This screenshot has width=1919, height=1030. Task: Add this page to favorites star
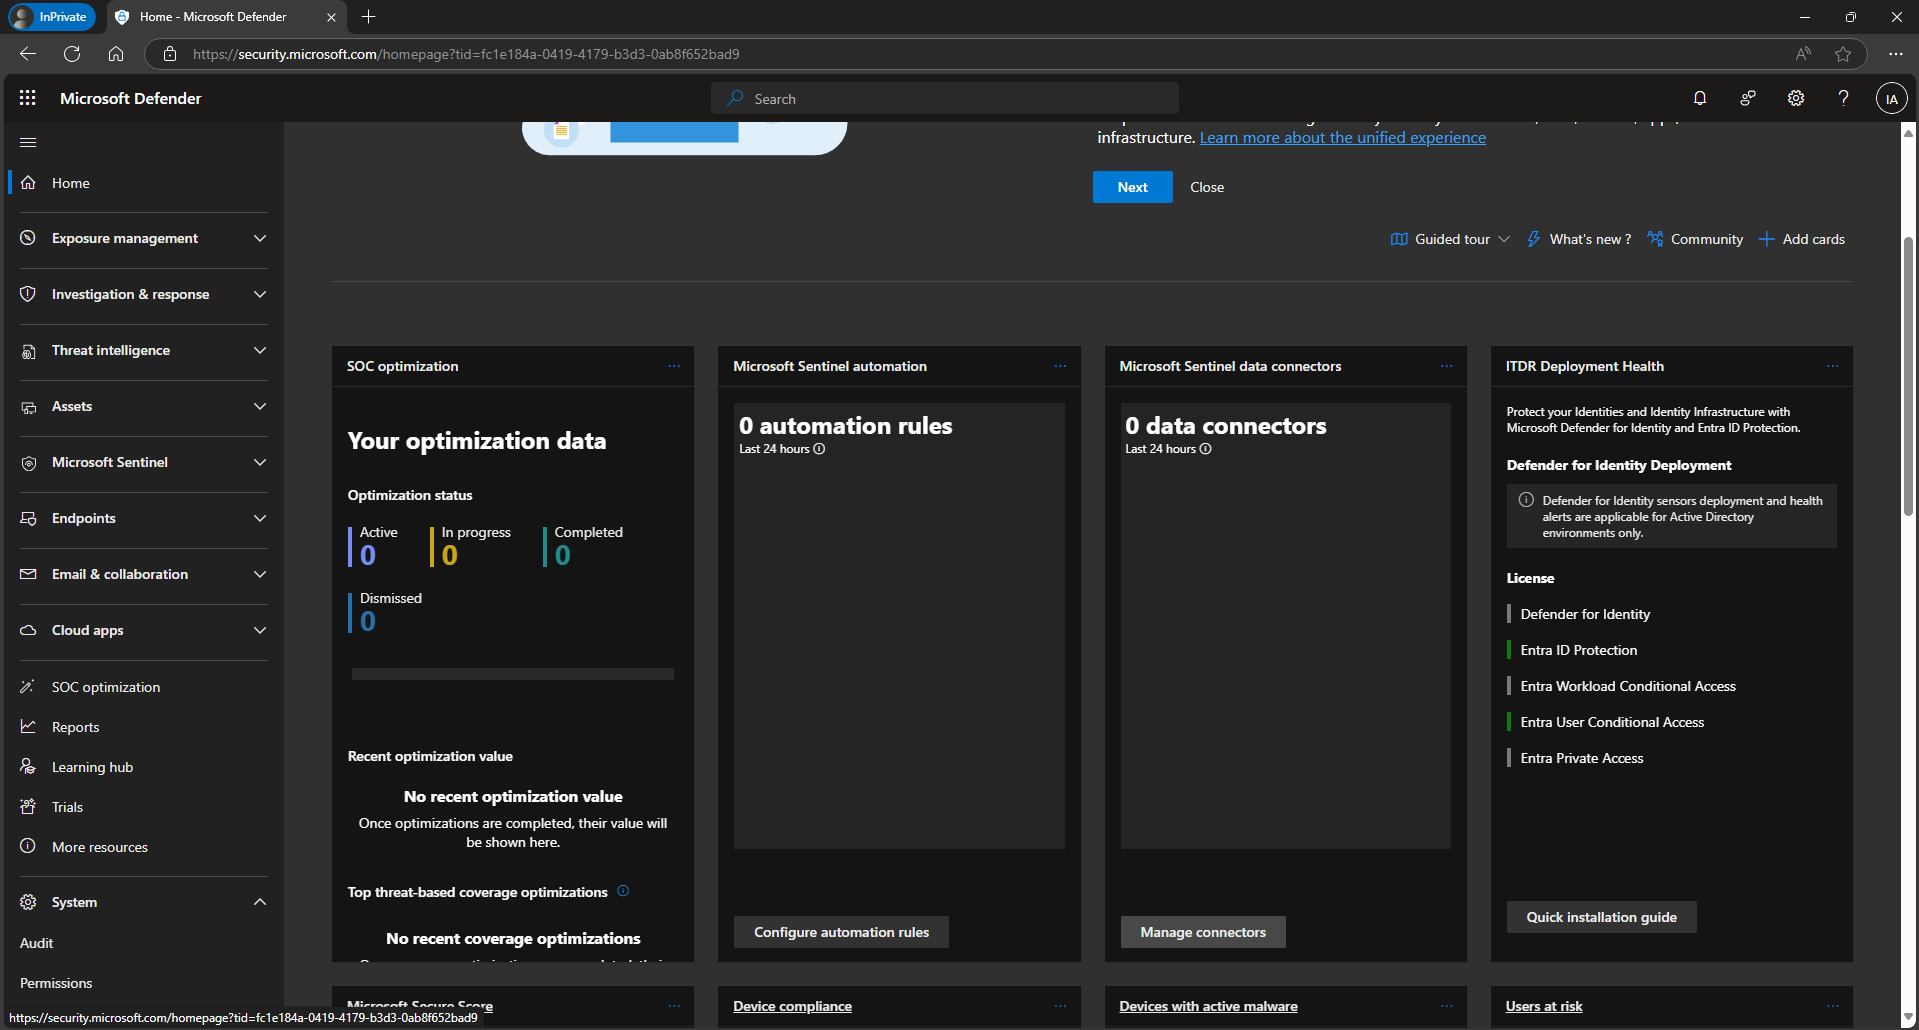(1843, 54)
